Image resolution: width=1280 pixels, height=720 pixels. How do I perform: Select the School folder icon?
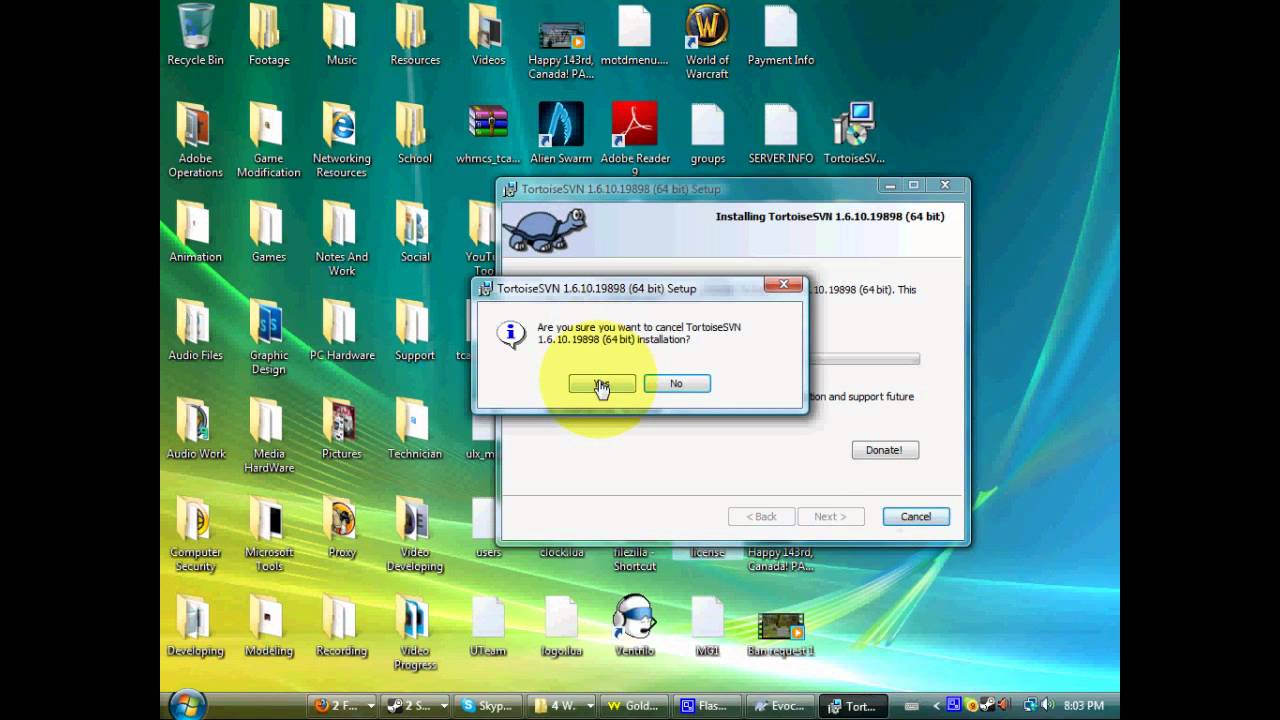tap(415, 134)
